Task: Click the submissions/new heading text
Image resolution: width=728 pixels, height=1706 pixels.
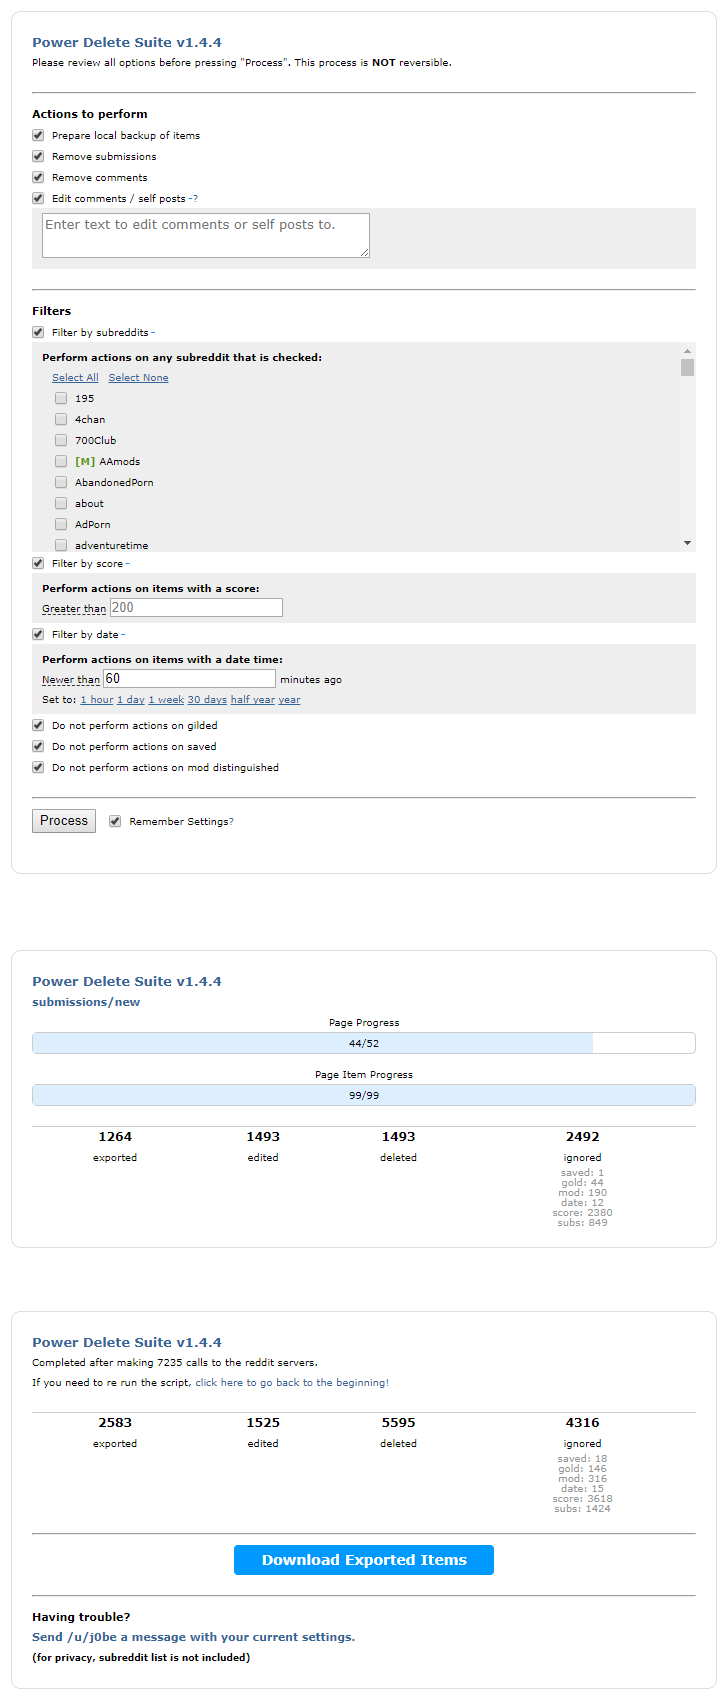Action: click(86, 1002)
